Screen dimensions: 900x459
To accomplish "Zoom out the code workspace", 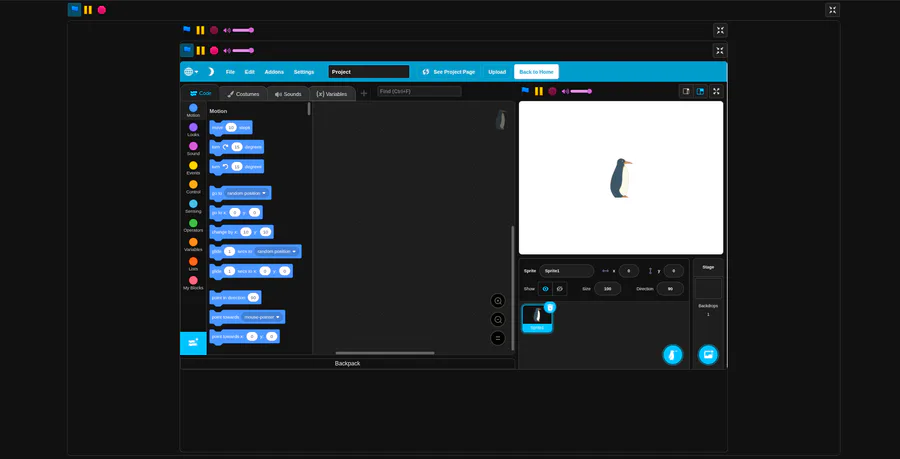I will point(498,320).
